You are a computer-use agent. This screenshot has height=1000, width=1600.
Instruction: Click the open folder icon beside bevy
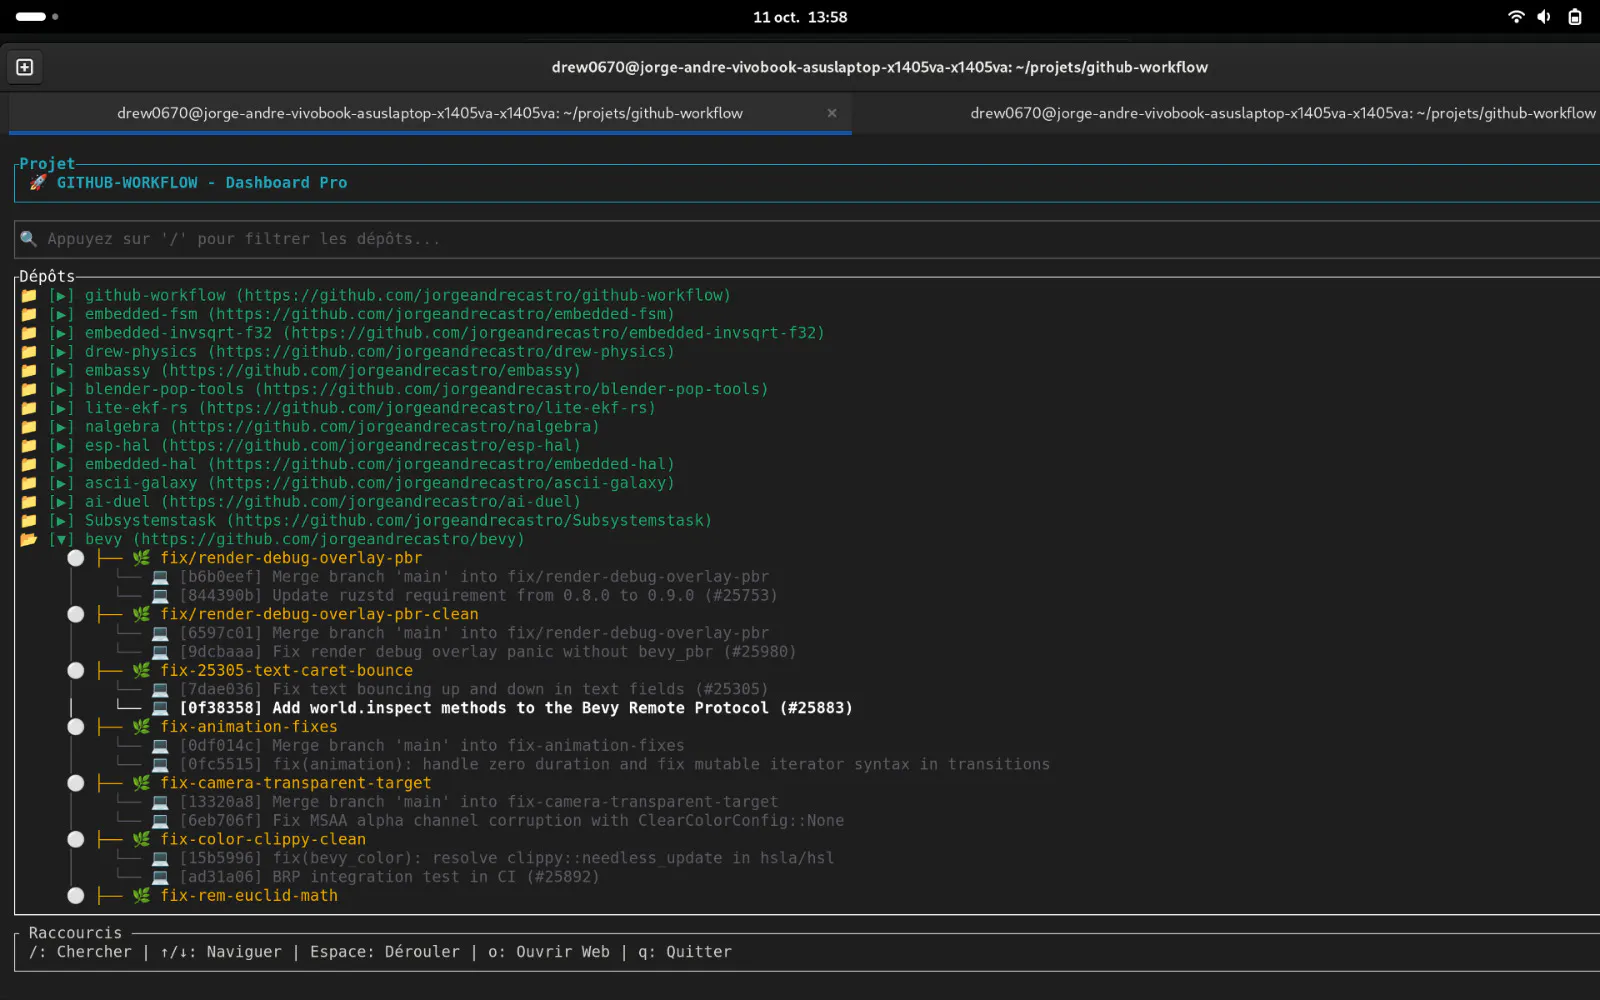pos(29,539)
